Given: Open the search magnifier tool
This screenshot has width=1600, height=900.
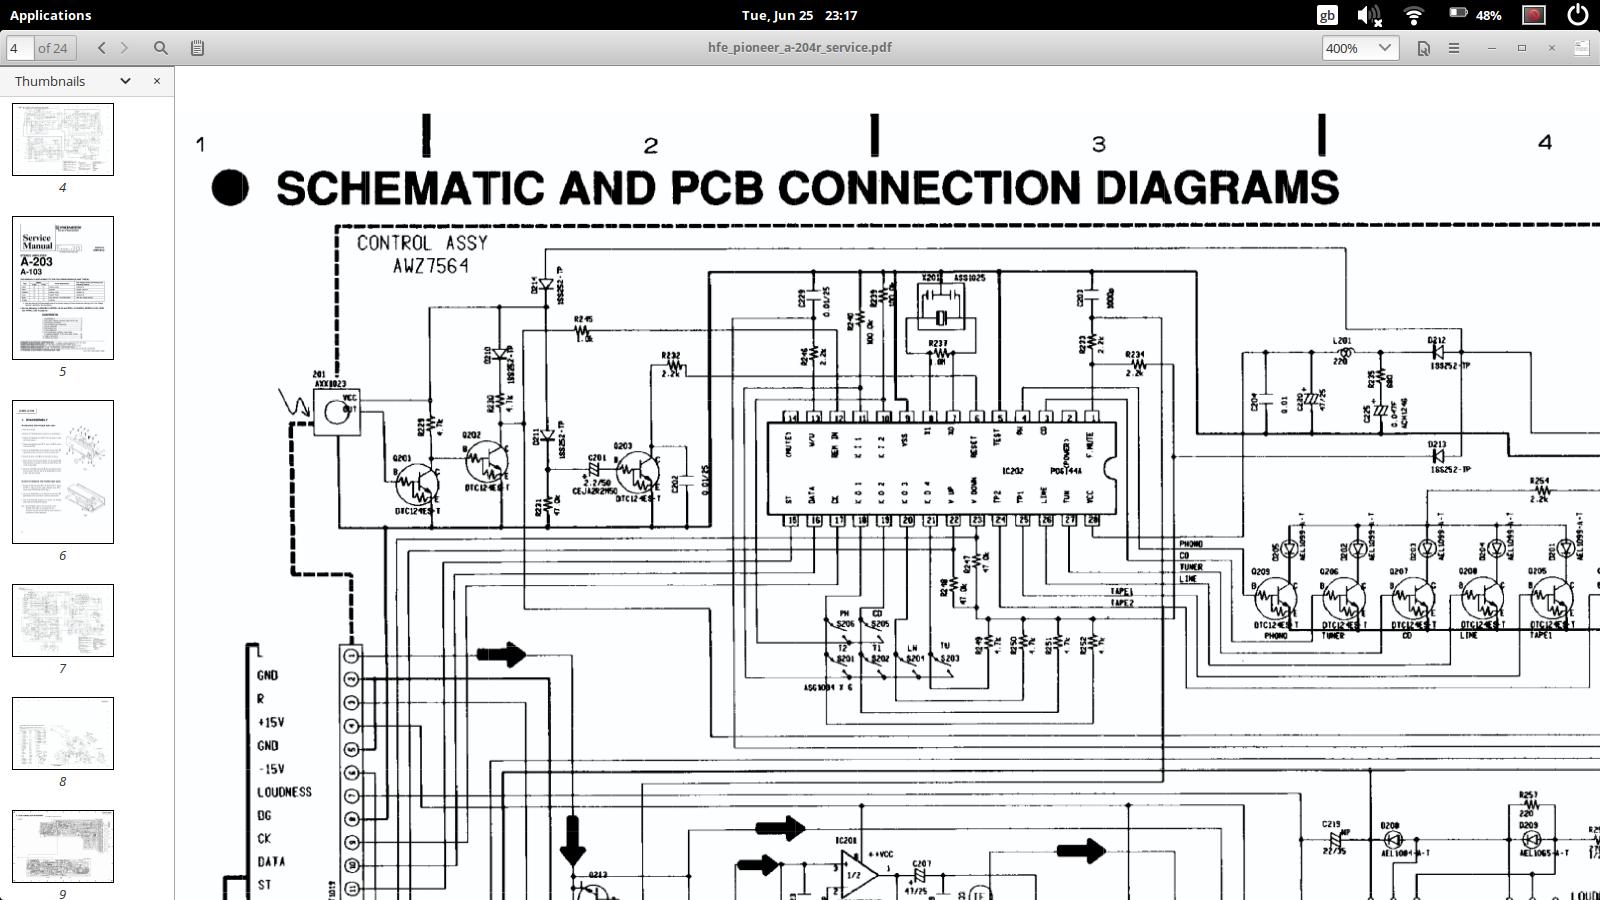Looking at the screenshot, I should [x=160, y=47].
